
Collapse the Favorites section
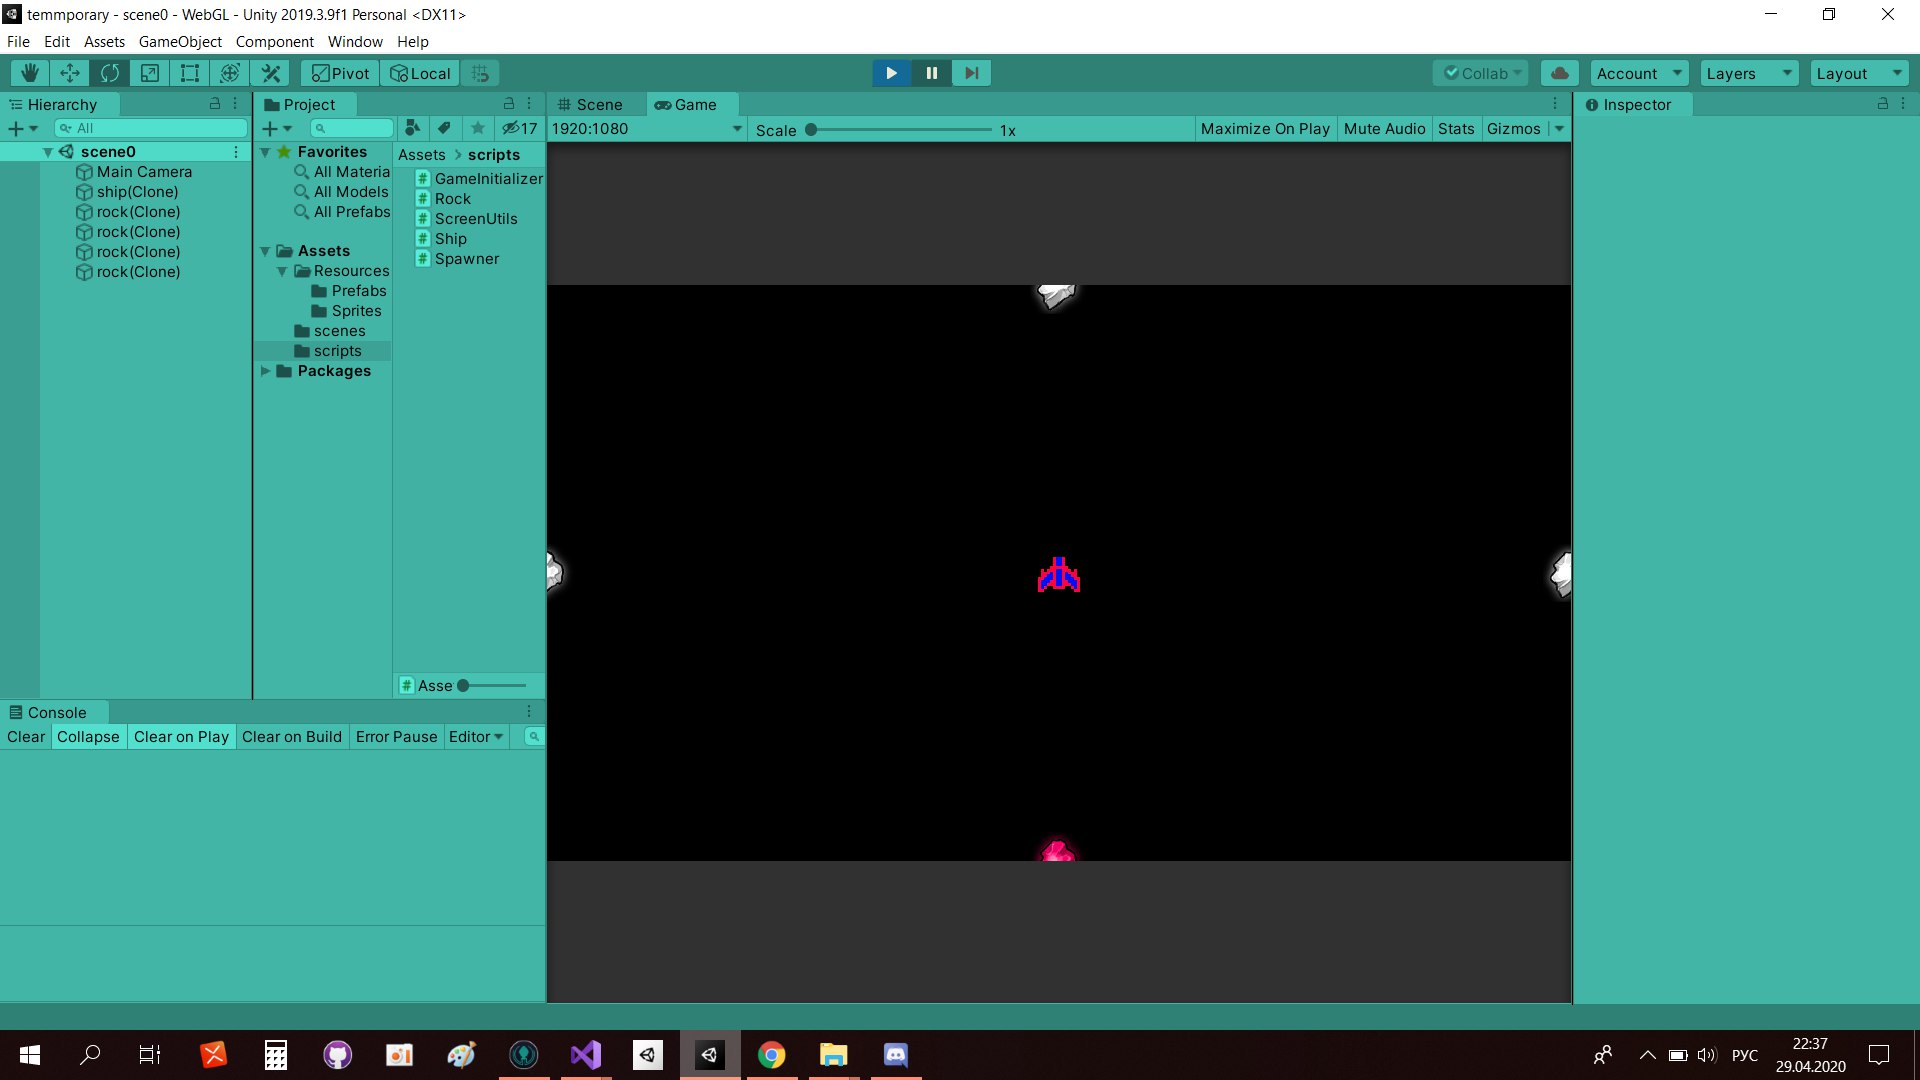(x=265, y=152)
